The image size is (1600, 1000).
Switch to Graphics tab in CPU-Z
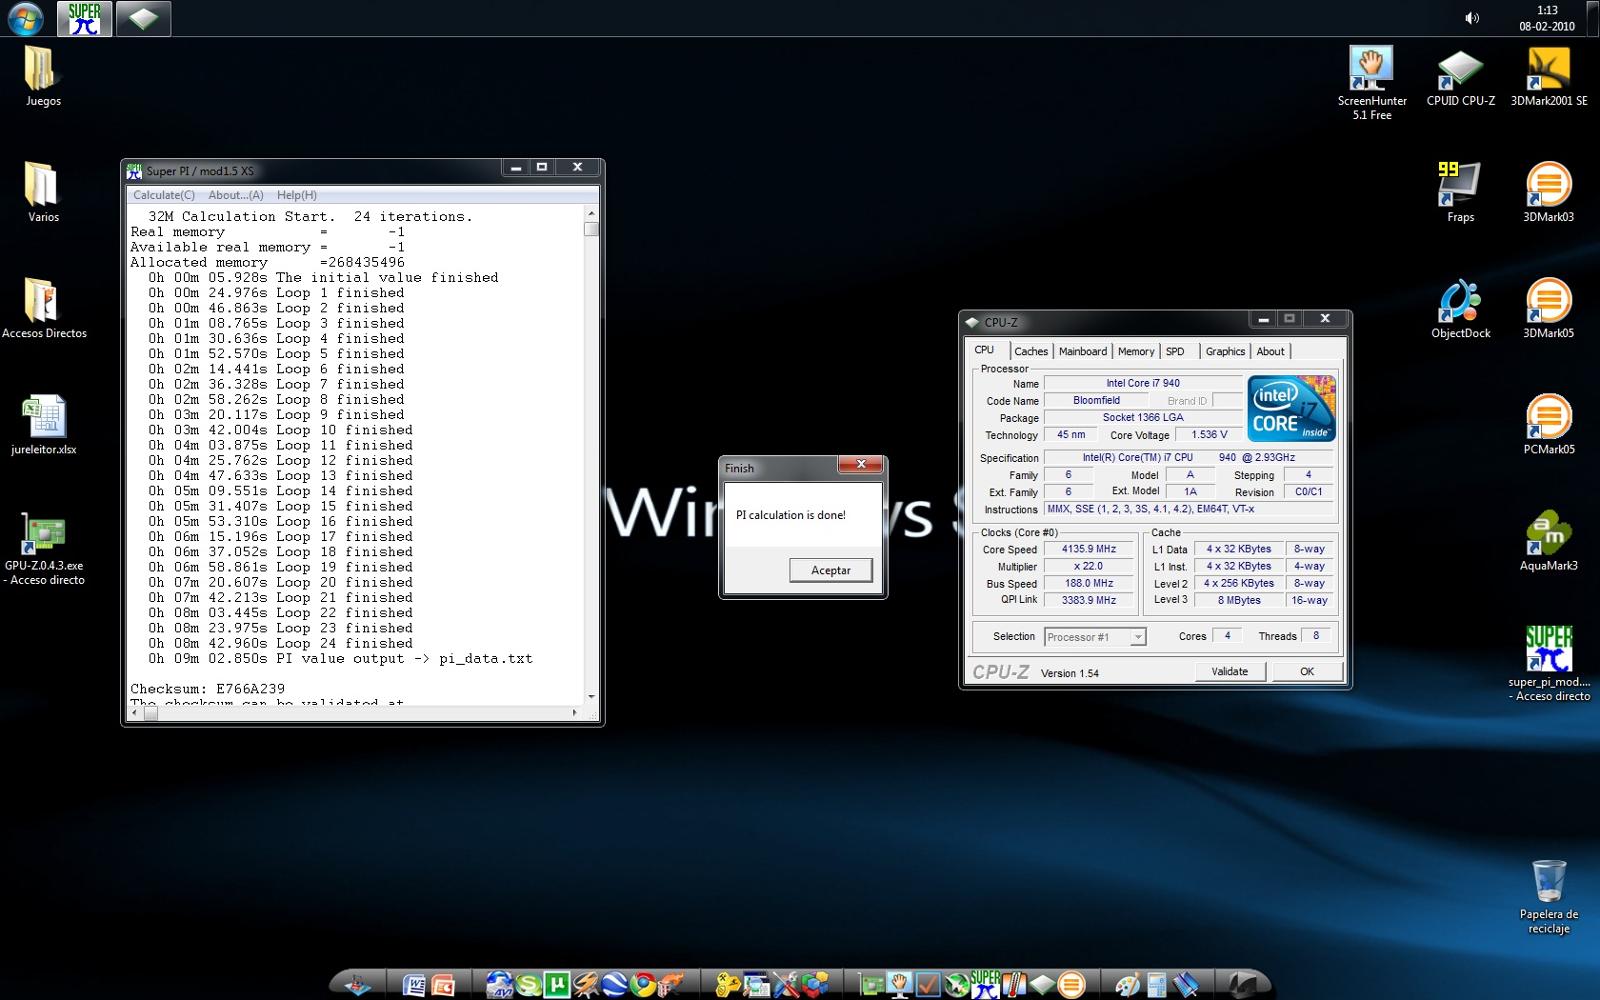[x=1225, y=351]
